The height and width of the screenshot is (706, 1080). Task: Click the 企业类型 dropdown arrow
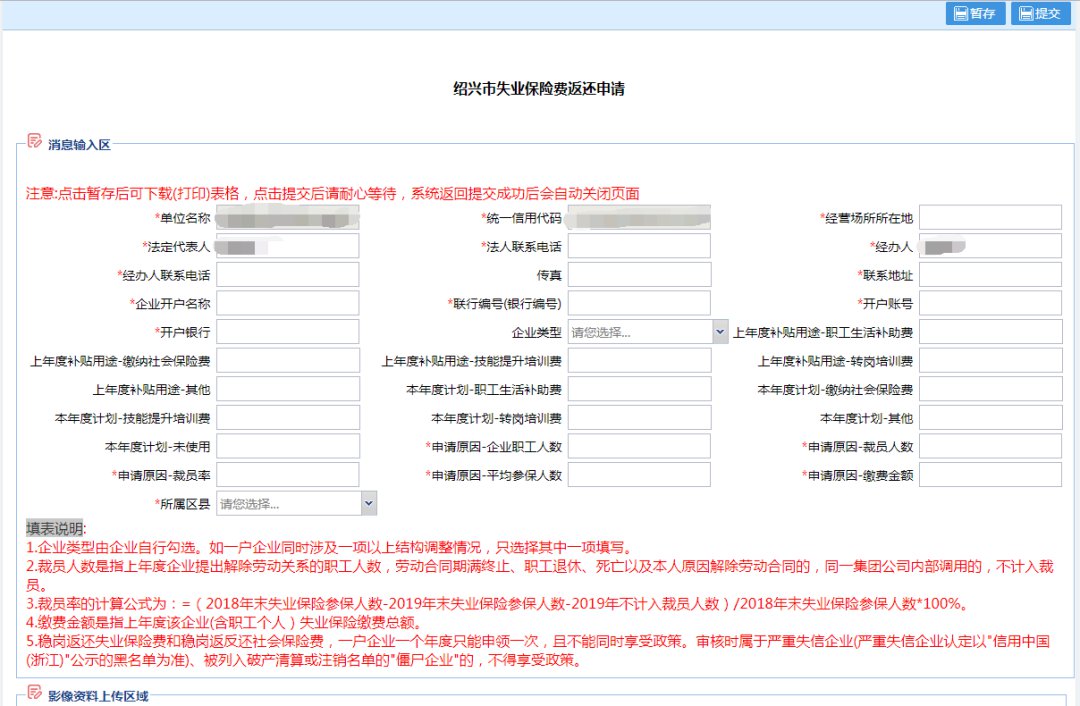(x=720, y=332)
